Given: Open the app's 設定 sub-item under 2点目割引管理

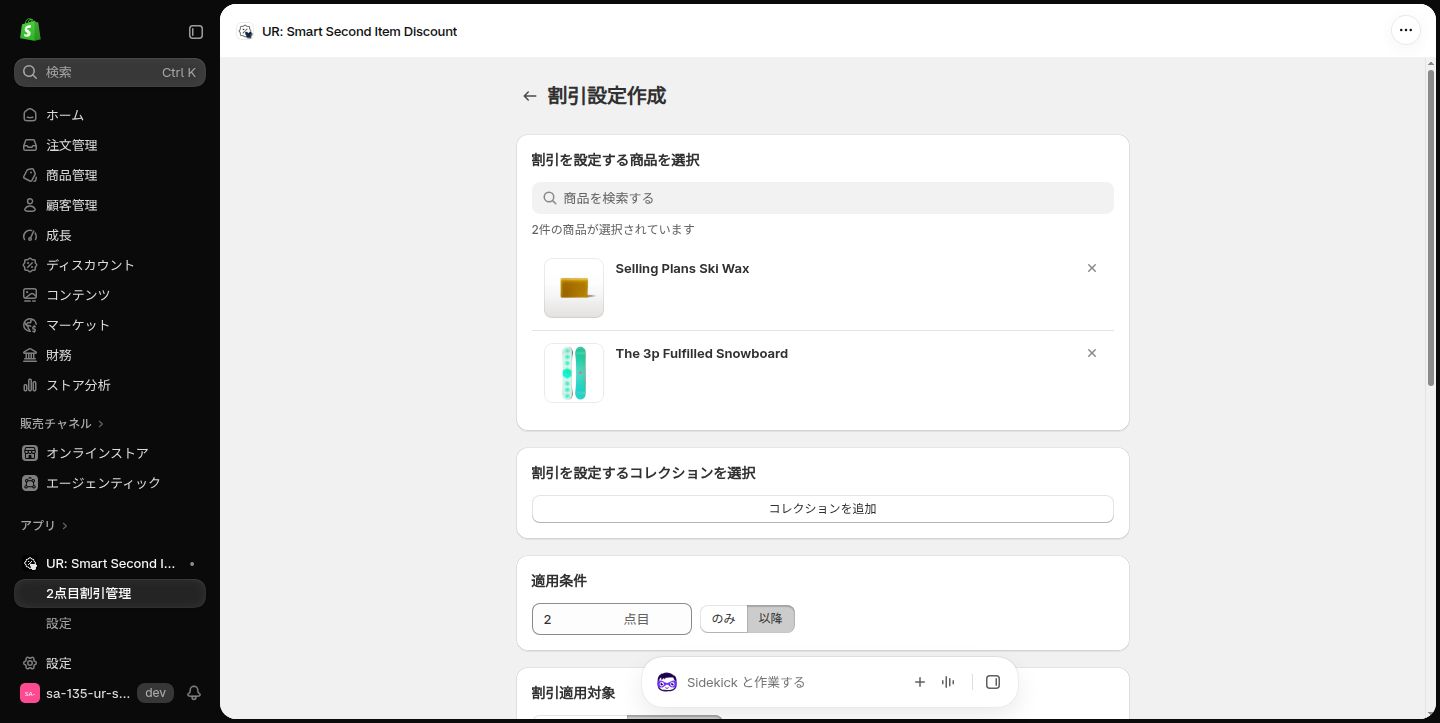Looking at the screenshot, I should (x=110, y=623).
